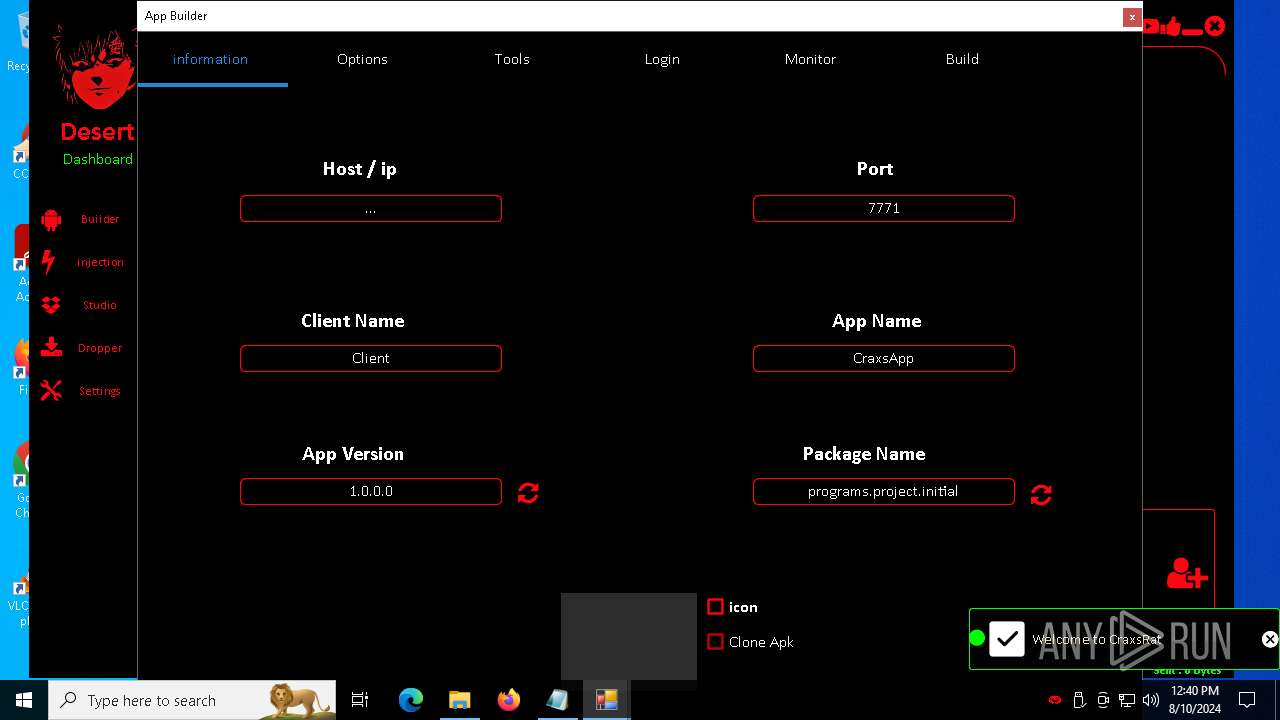Image resolution: width=1280 pixels, height=720 pixels.
Task: Click the Port field showing 7771
Action: coord(884,208)
